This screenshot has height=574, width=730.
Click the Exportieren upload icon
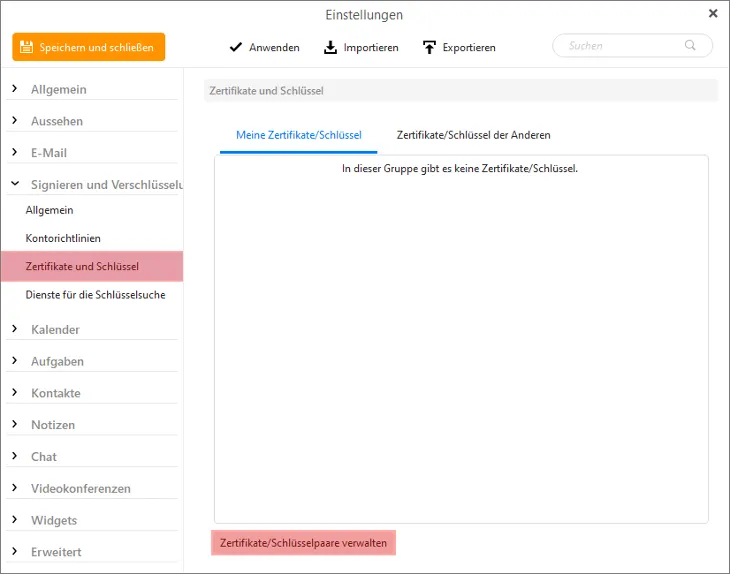tap(429, 47)
